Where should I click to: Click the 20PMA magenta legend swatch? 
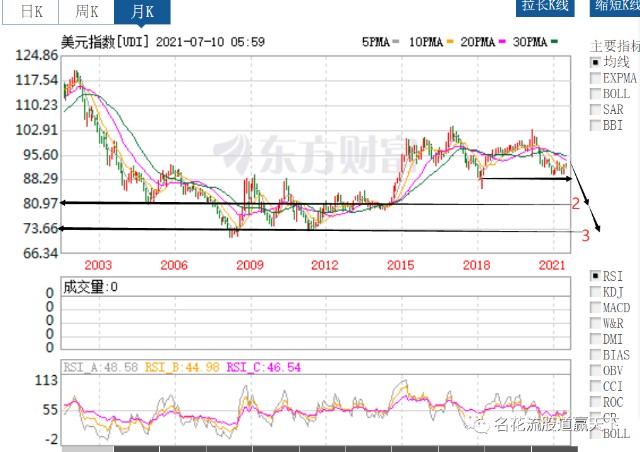502,43
